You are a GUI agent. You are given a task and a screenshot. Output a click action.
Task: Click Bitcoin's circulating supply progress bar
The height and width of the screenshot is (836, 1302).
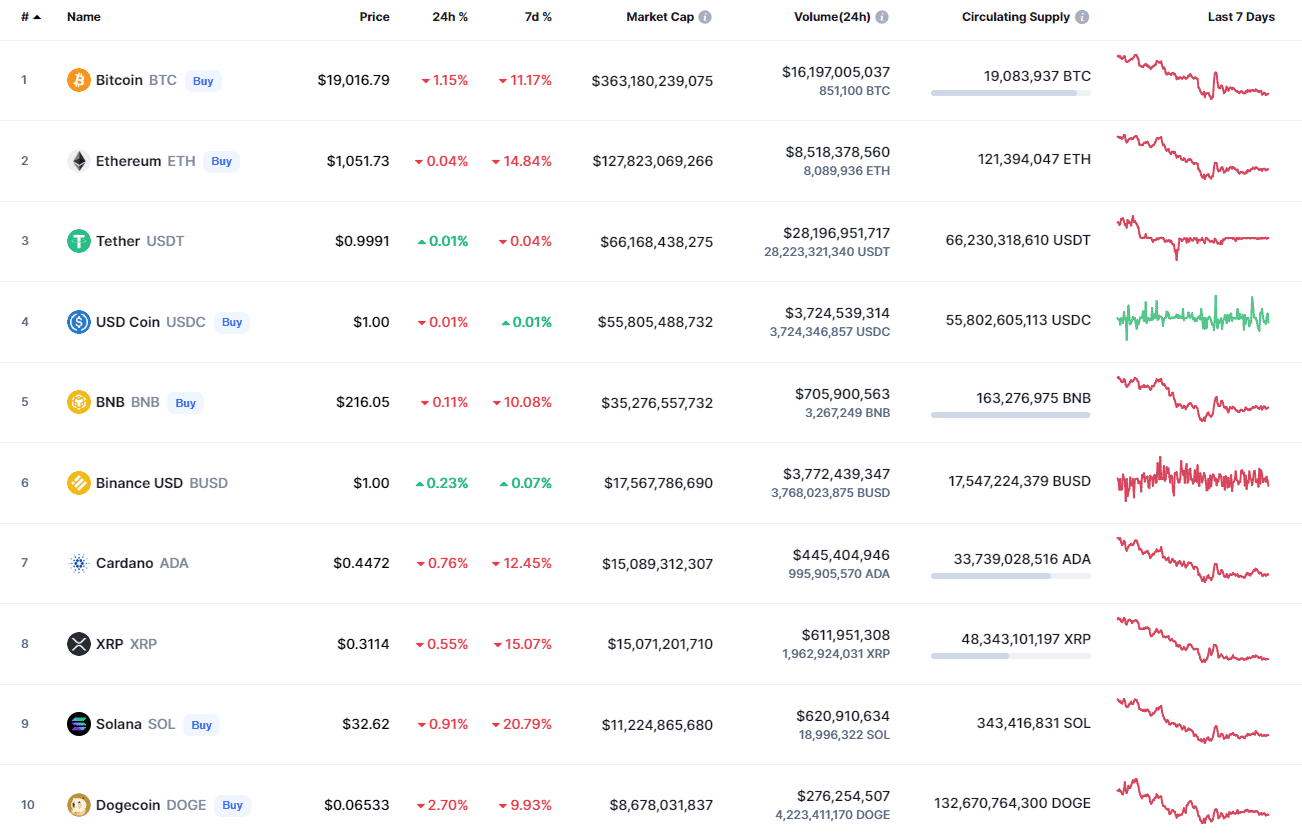(1010, 93)
